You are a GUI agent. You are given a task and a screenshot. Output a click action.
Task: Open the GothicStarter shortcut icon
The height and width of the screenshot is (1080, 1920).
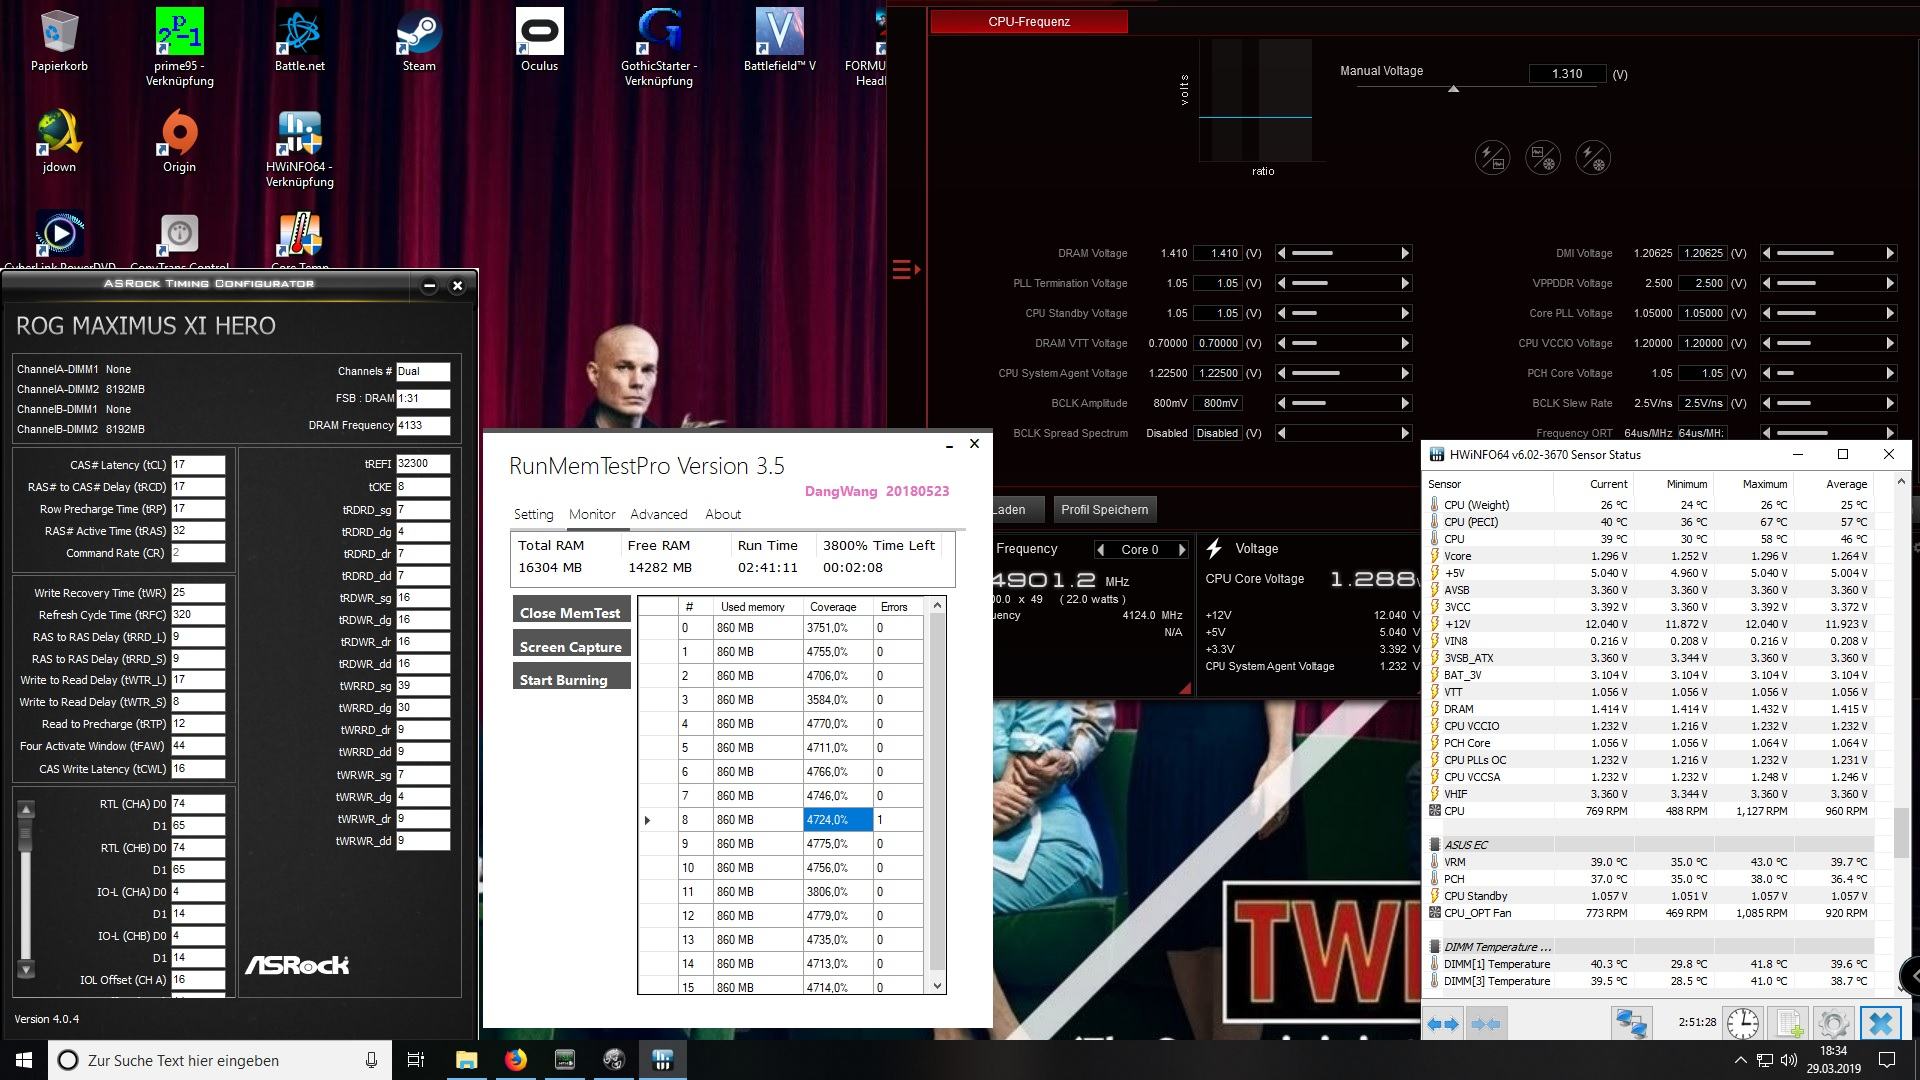(x=659, y=47)
